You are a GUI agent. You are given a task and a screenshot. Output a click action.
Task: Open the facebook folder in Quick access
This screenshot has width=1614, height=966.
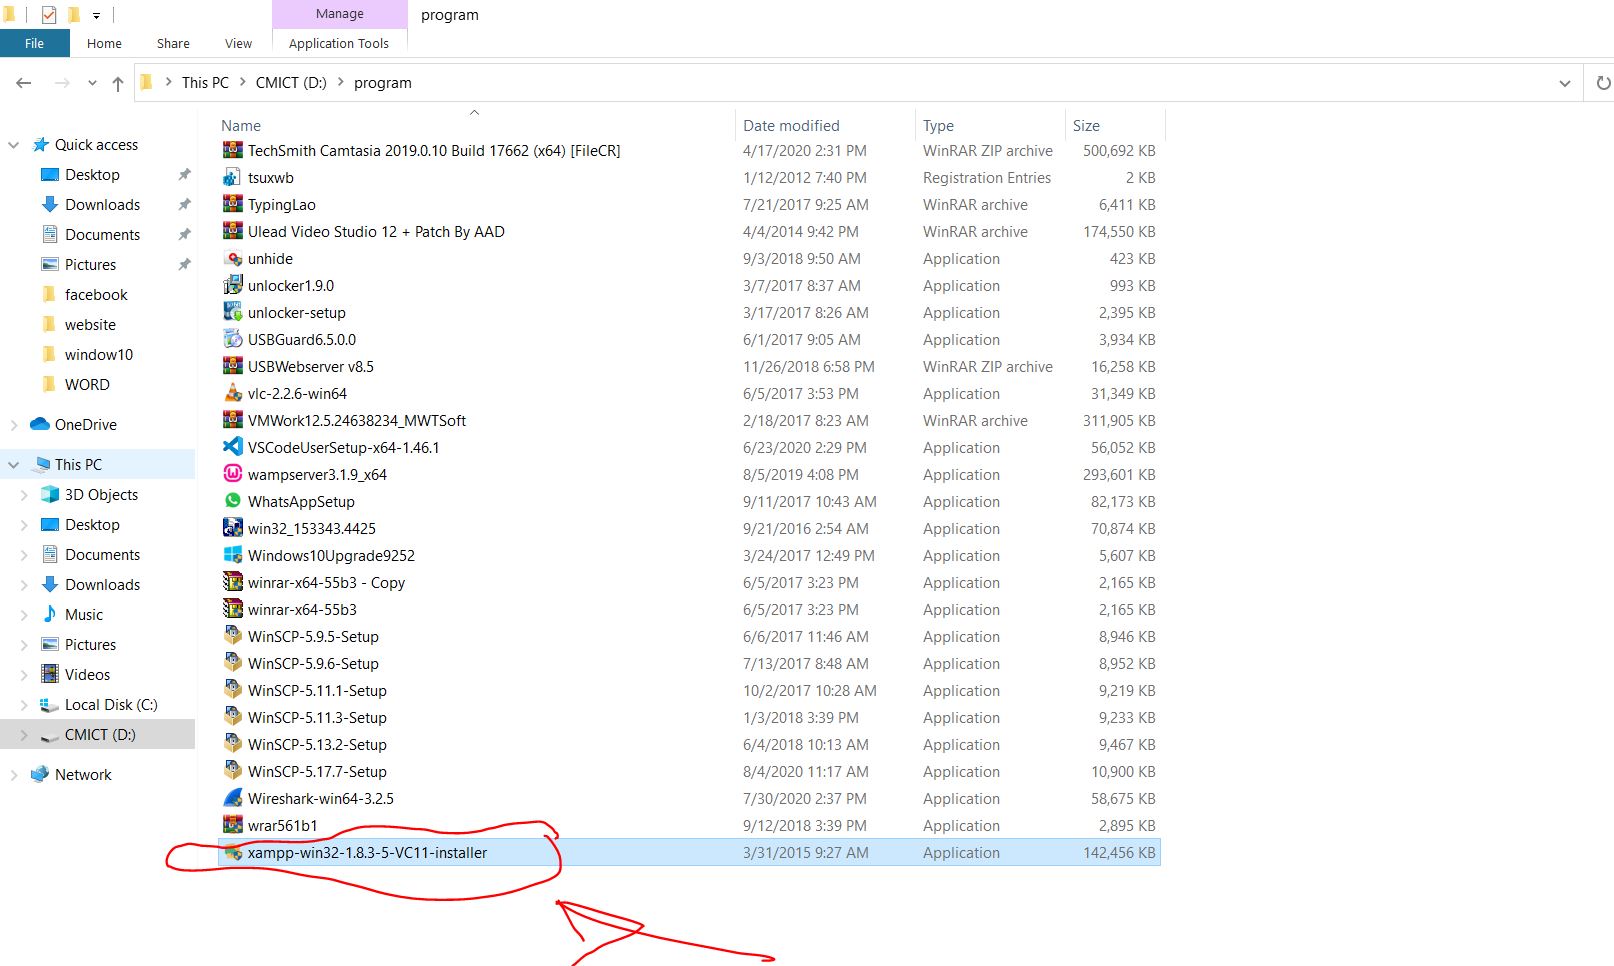point(96,294)
